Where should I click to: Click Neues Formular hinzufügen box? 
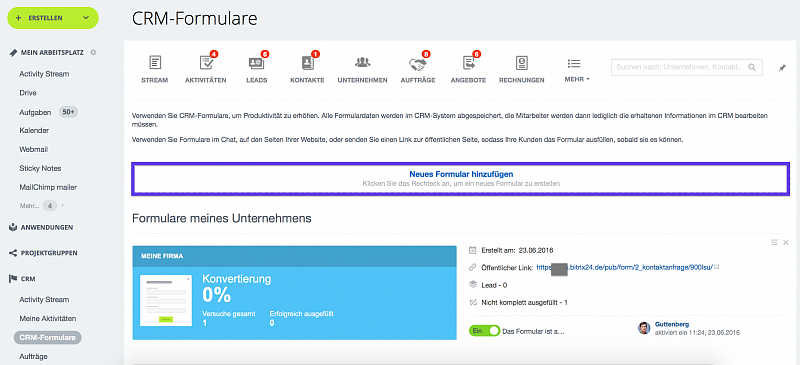[x=461, y=179]
